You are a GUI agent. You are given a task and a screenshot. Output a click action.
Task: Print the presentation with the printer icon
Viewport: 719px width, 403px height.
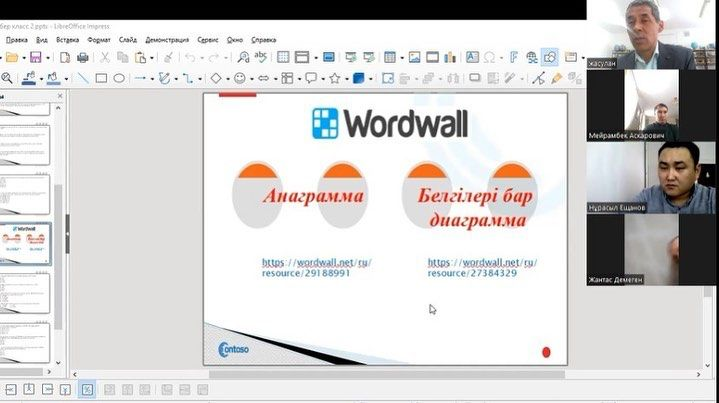click(83, 57)
